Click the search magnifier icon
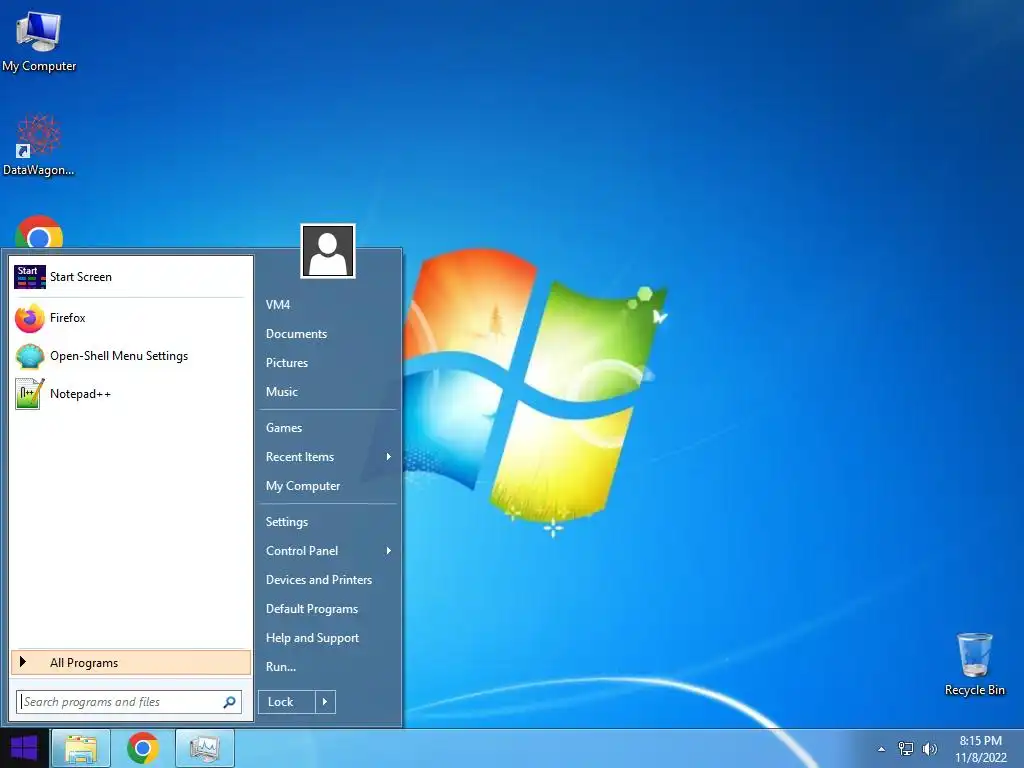Viewport: 1024px width, 768px height. coord(229,702)
